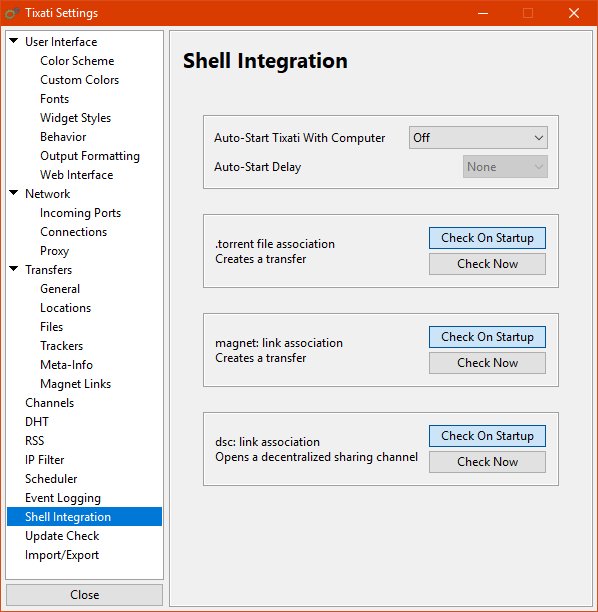Image resolution: width=598 pixels, height=612 pixels.
Task: Toggle Check On Startup for magnet link
Action: [x=487, y=337]
